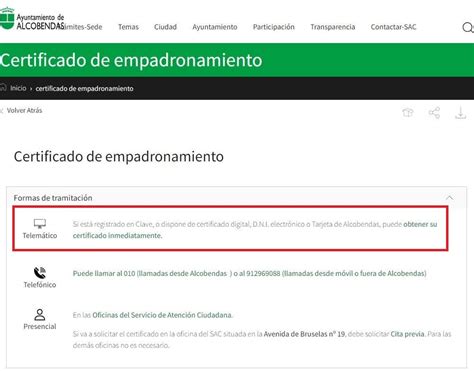Open the Ciudad menu
Viewport: 474px width, 371px height.
[165, 27]
